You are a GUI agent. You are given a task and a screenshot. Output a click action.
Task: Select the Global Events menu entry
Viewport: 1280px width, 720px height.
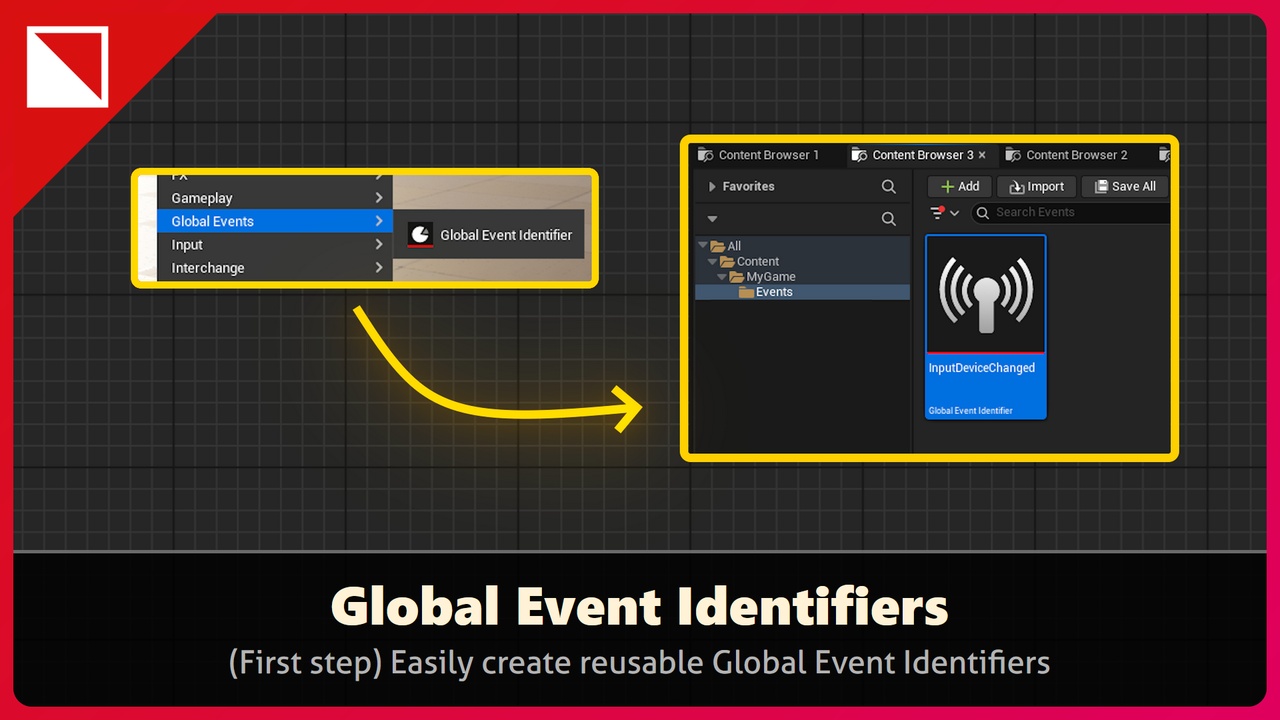275,221
